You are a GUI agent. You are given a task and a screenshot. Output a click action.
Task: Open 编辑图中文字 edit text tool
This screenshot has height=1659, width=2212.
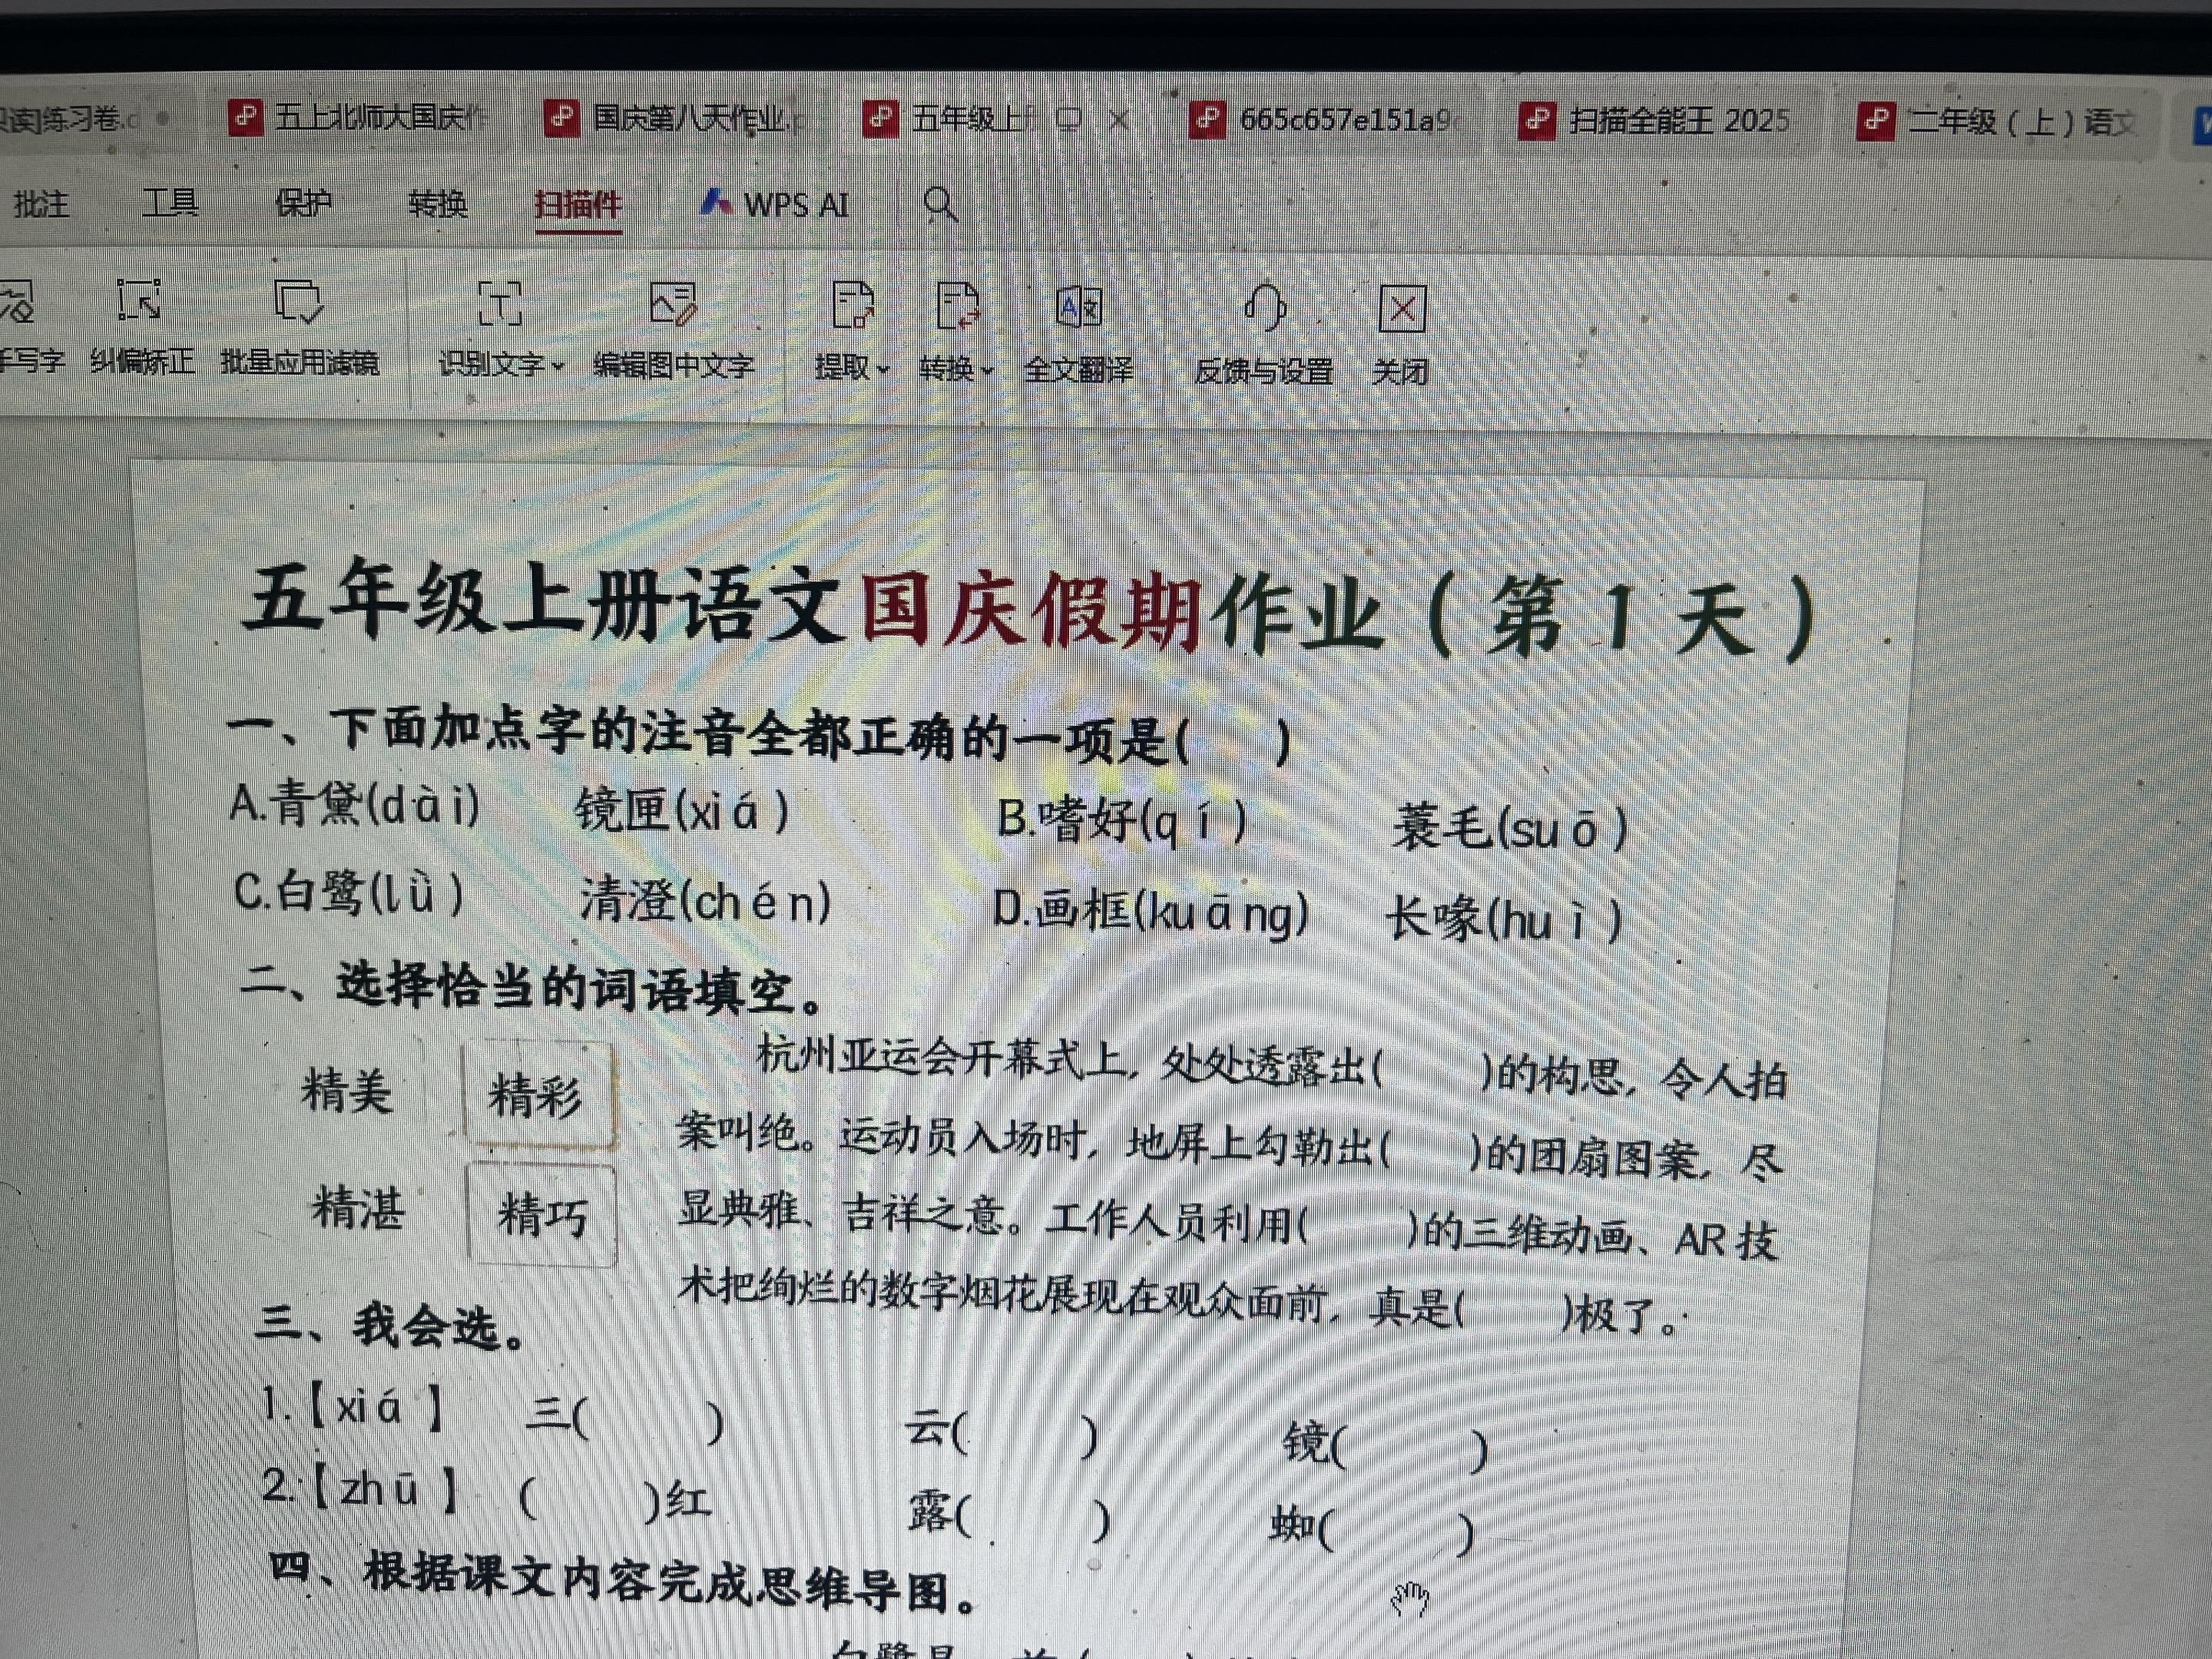(673, 304)
